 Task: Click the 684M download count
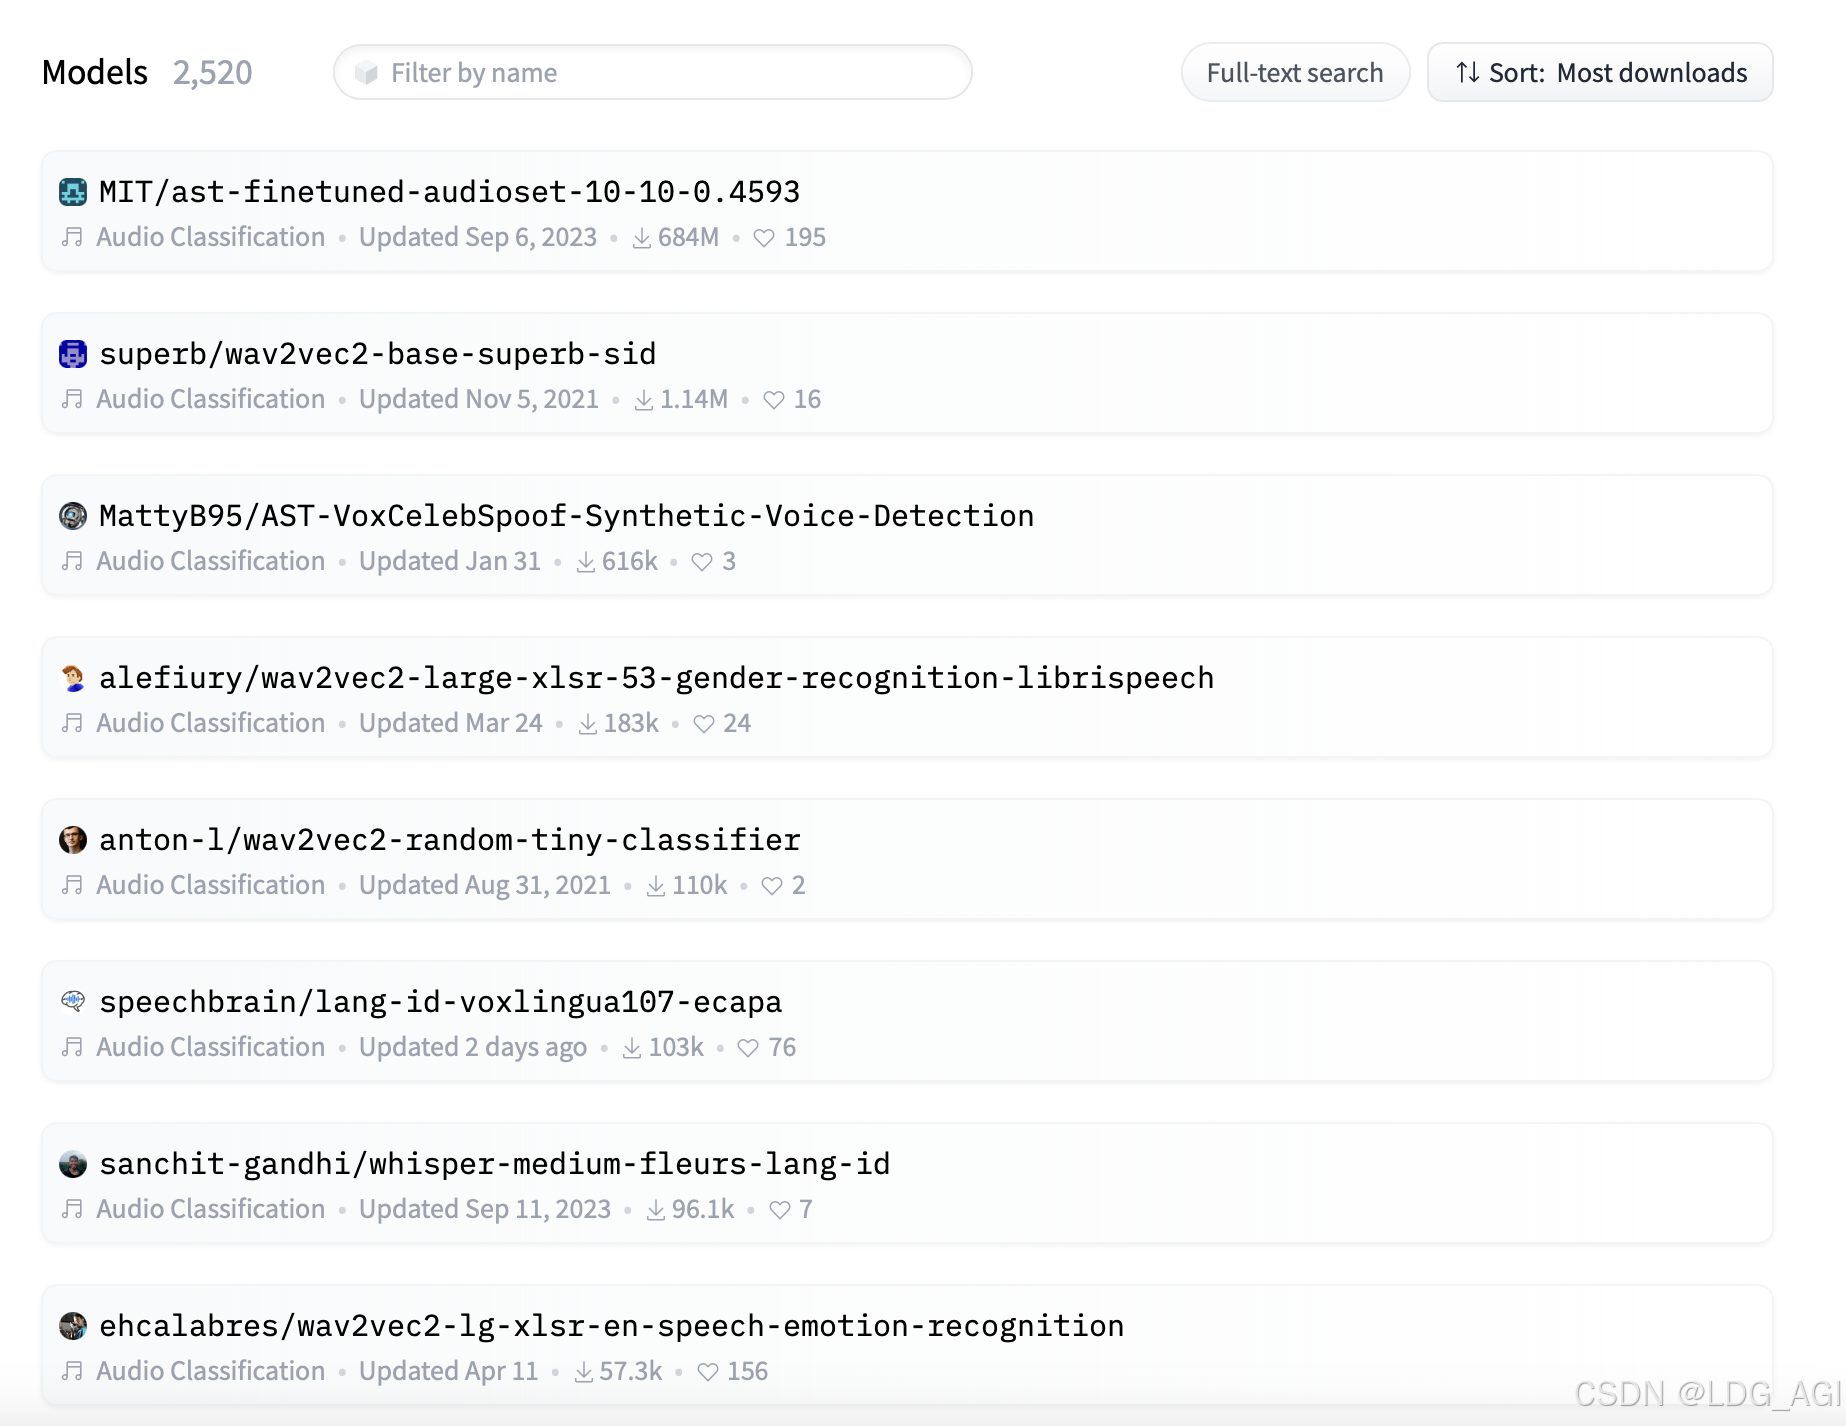(688, 237)
